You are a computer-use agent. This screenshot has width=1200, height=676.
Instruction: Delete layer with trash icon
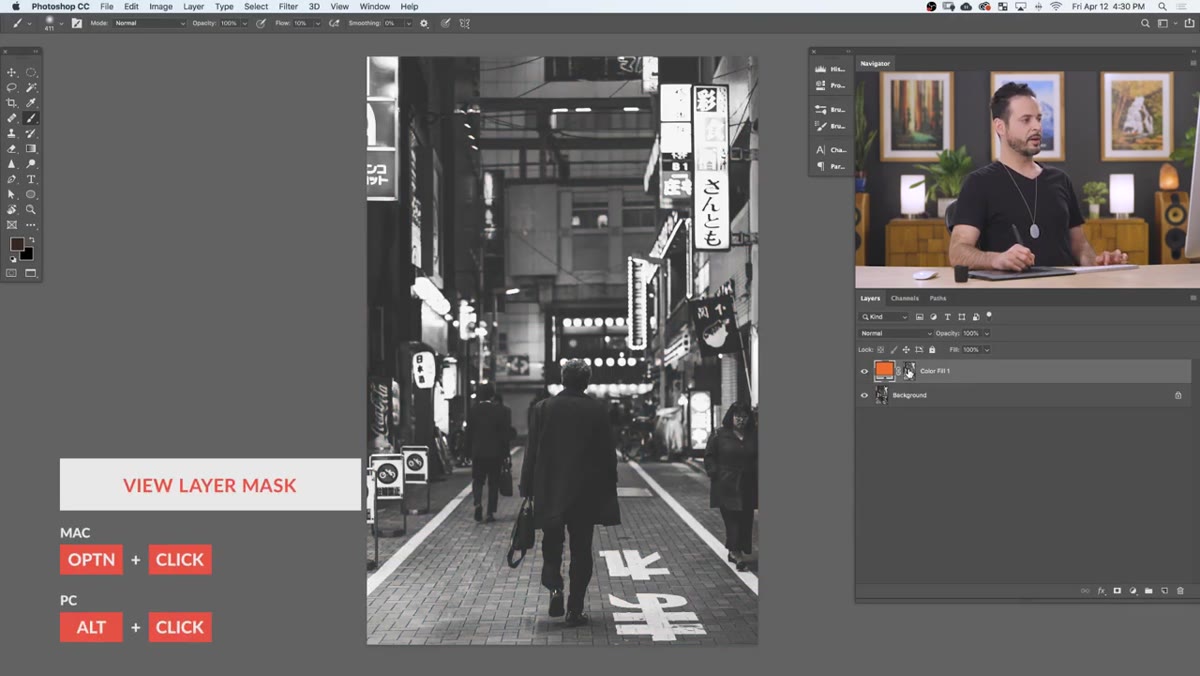(x=1181, y=591)
